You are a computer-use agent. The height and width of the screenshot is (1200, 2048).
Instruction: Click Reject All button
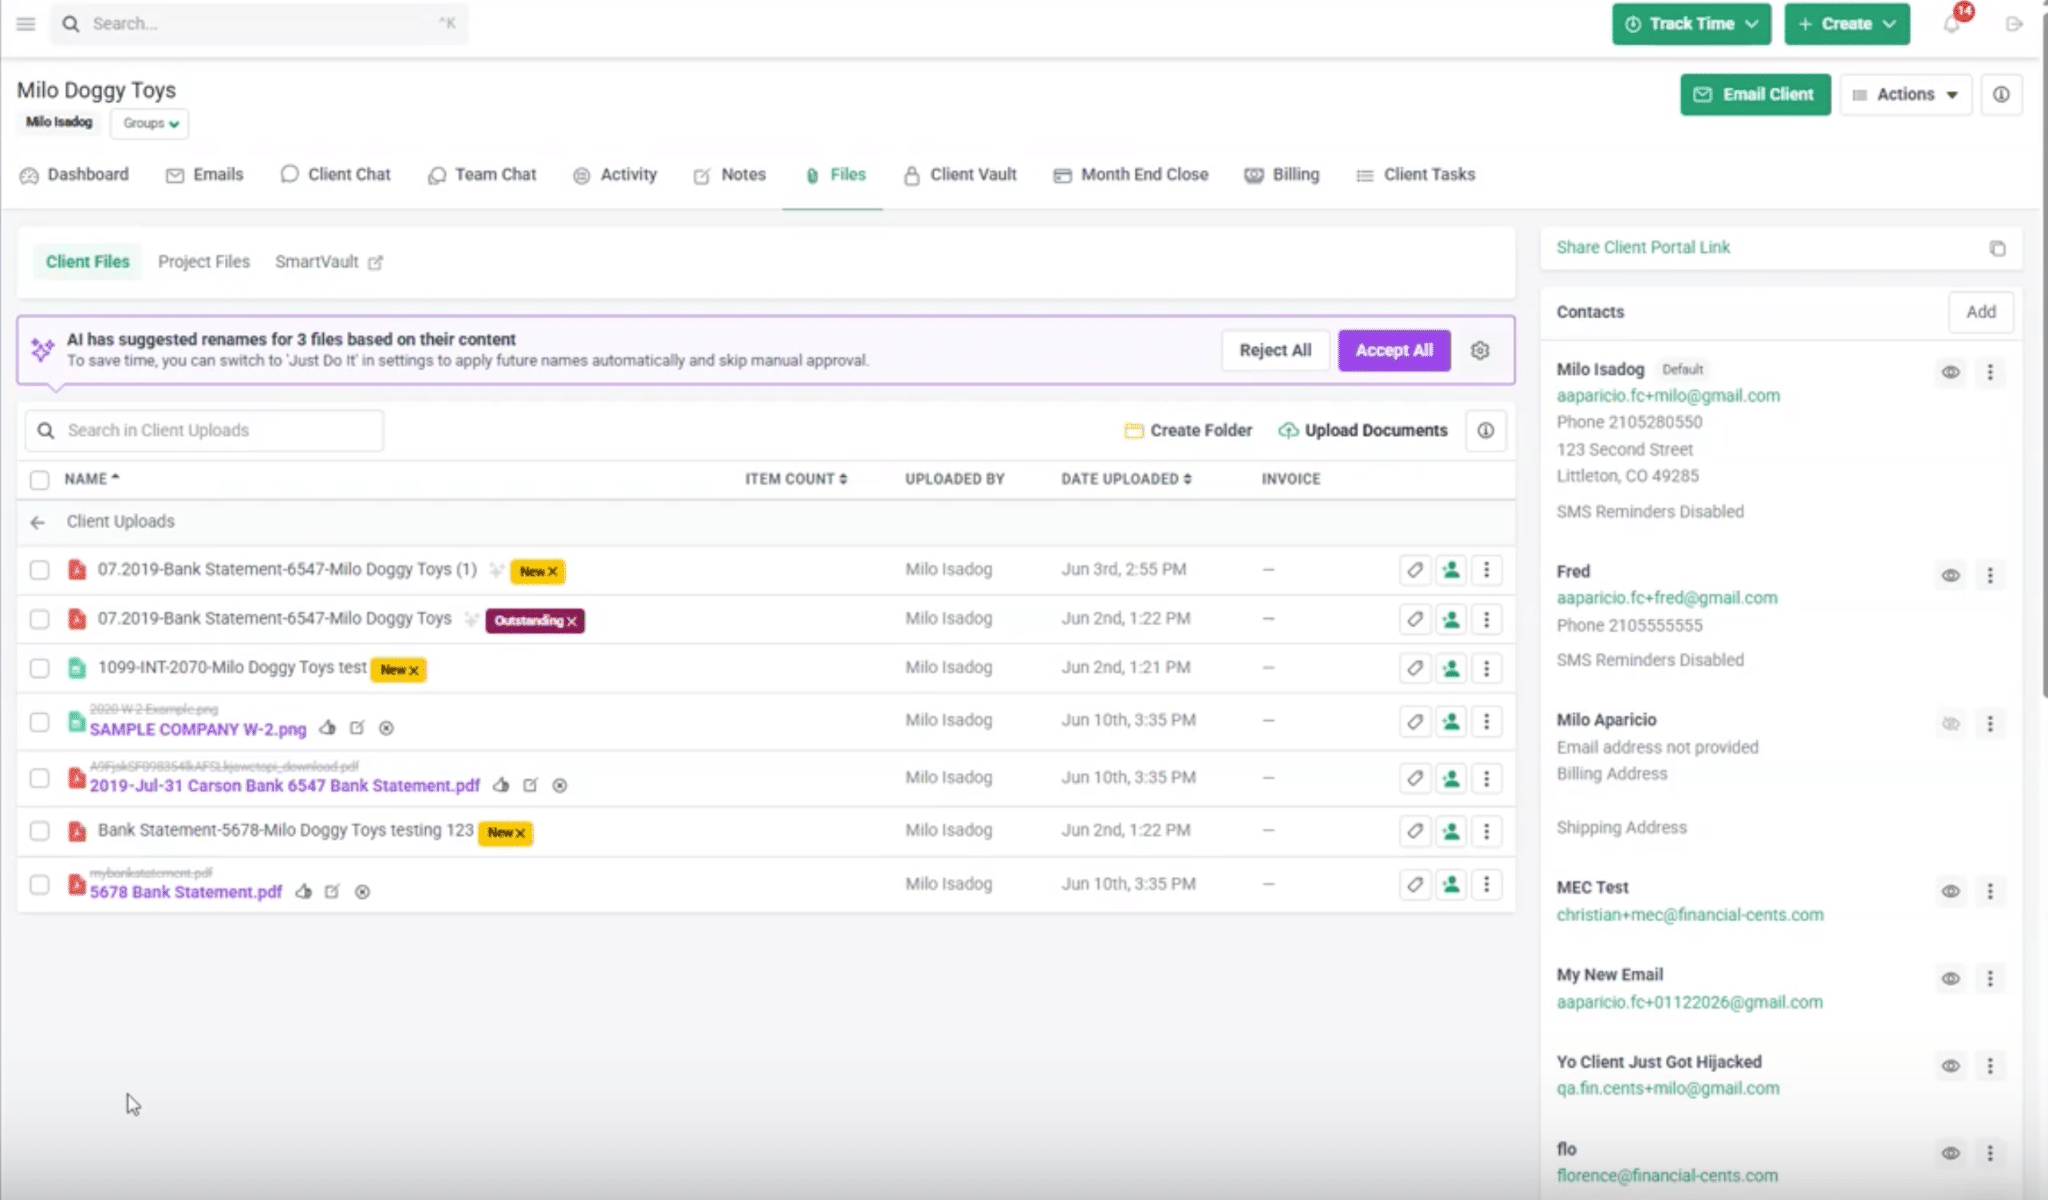1275,350
